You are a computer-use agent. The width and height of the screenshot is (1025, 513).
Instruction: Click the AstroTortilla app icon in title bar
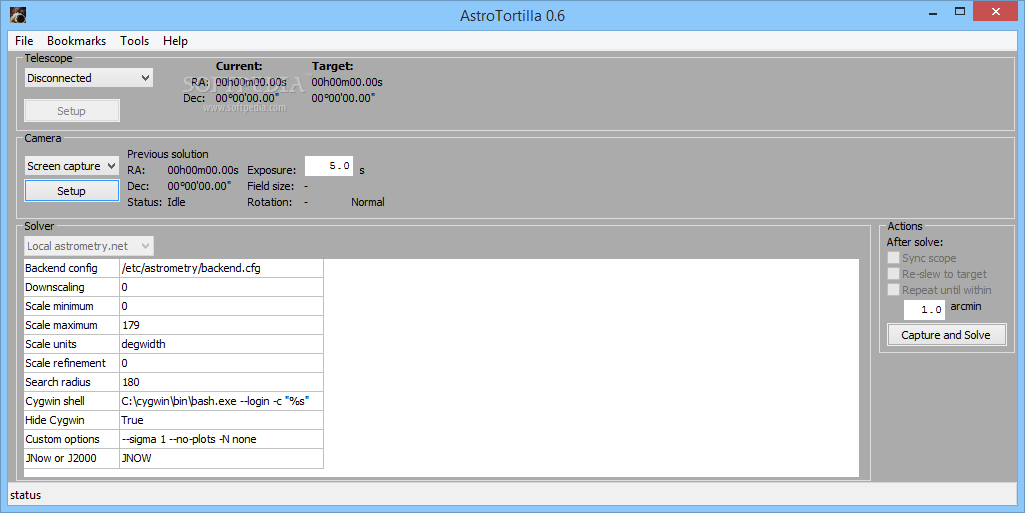pos(18,14)
